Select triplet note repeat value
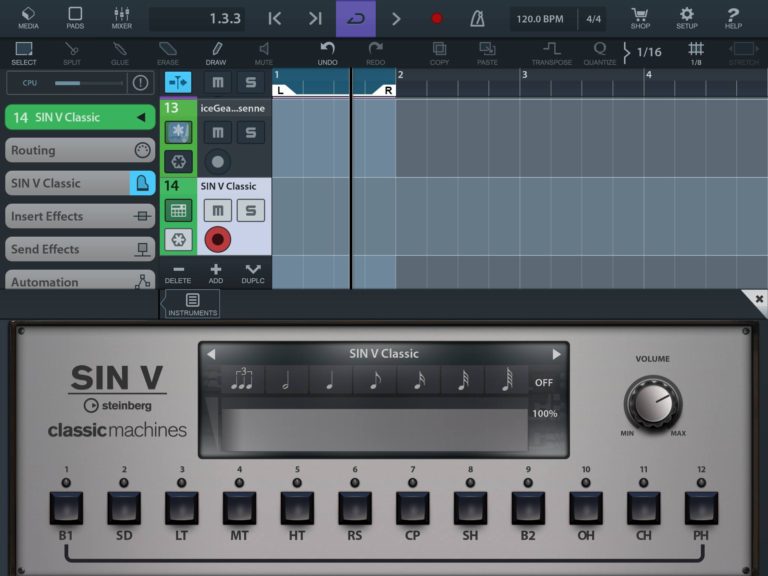Image resolution: width=768 pixels, height=576 pixels. pos(242,380)
